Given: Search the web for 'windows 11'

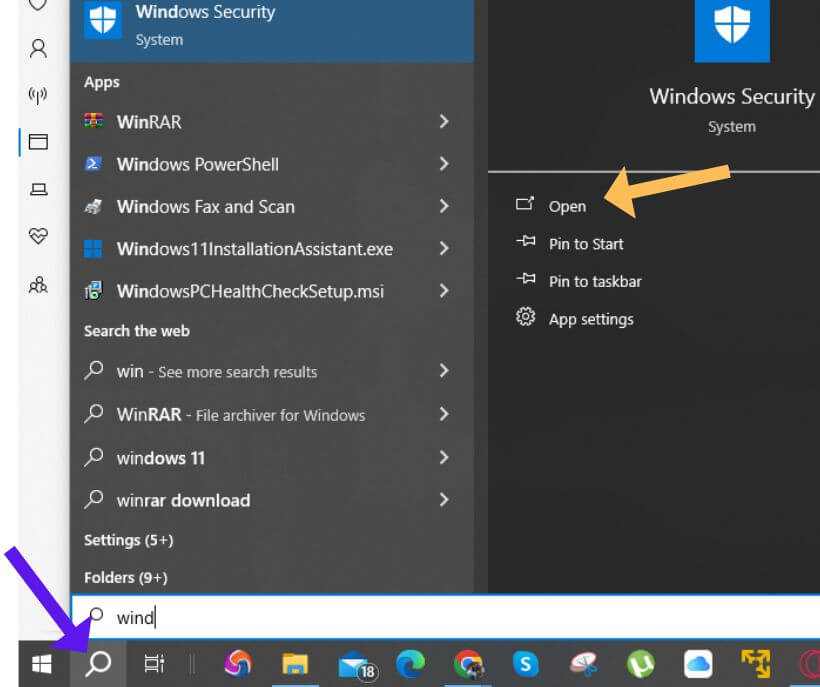Looking at the screenshot, I should pos(272,458).
